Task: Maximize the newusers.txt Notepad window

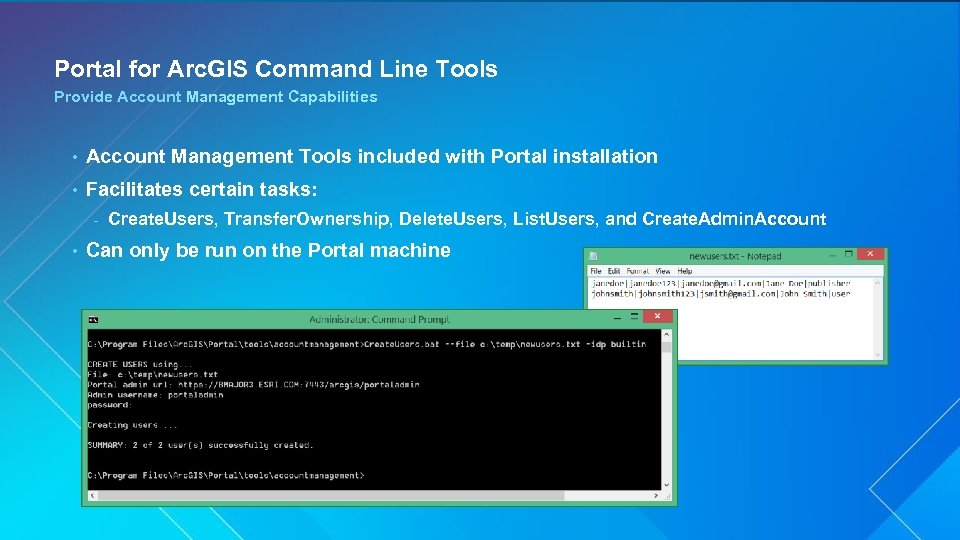Action: click(849, 253)
